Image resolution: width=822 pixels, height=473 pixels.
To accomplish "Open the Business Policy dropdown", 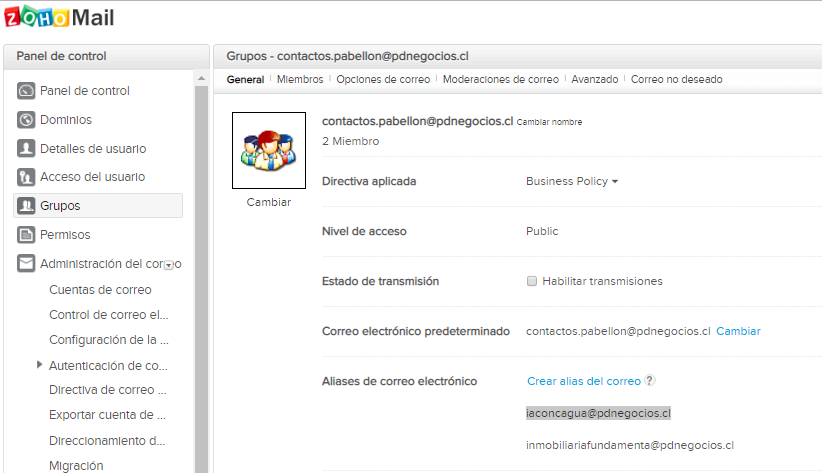I will click(572, 182).
